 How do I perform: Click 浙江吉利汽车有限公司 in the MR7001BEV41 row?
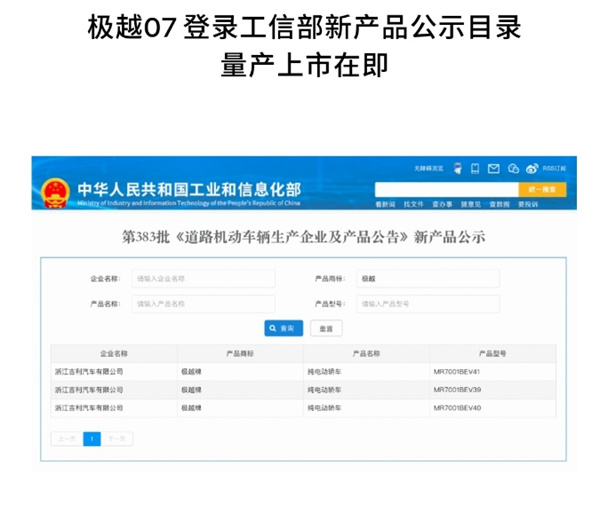pos(89,372)
